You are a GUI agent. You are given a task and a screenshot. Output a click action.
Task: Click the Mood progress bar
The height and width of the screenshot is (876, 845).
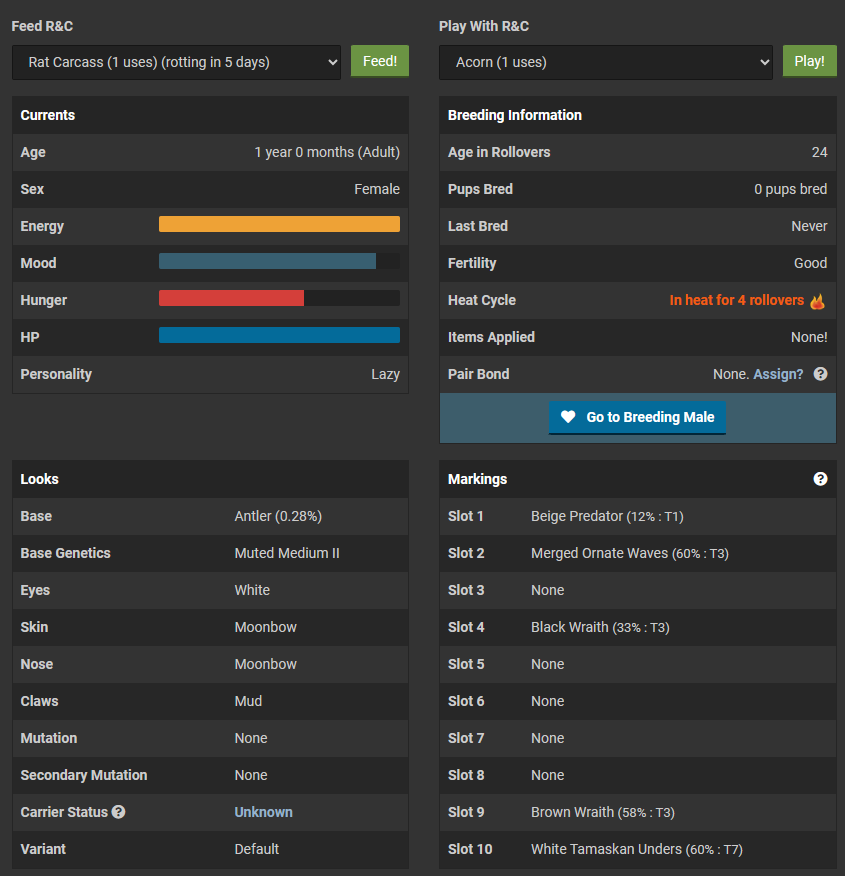279,261
